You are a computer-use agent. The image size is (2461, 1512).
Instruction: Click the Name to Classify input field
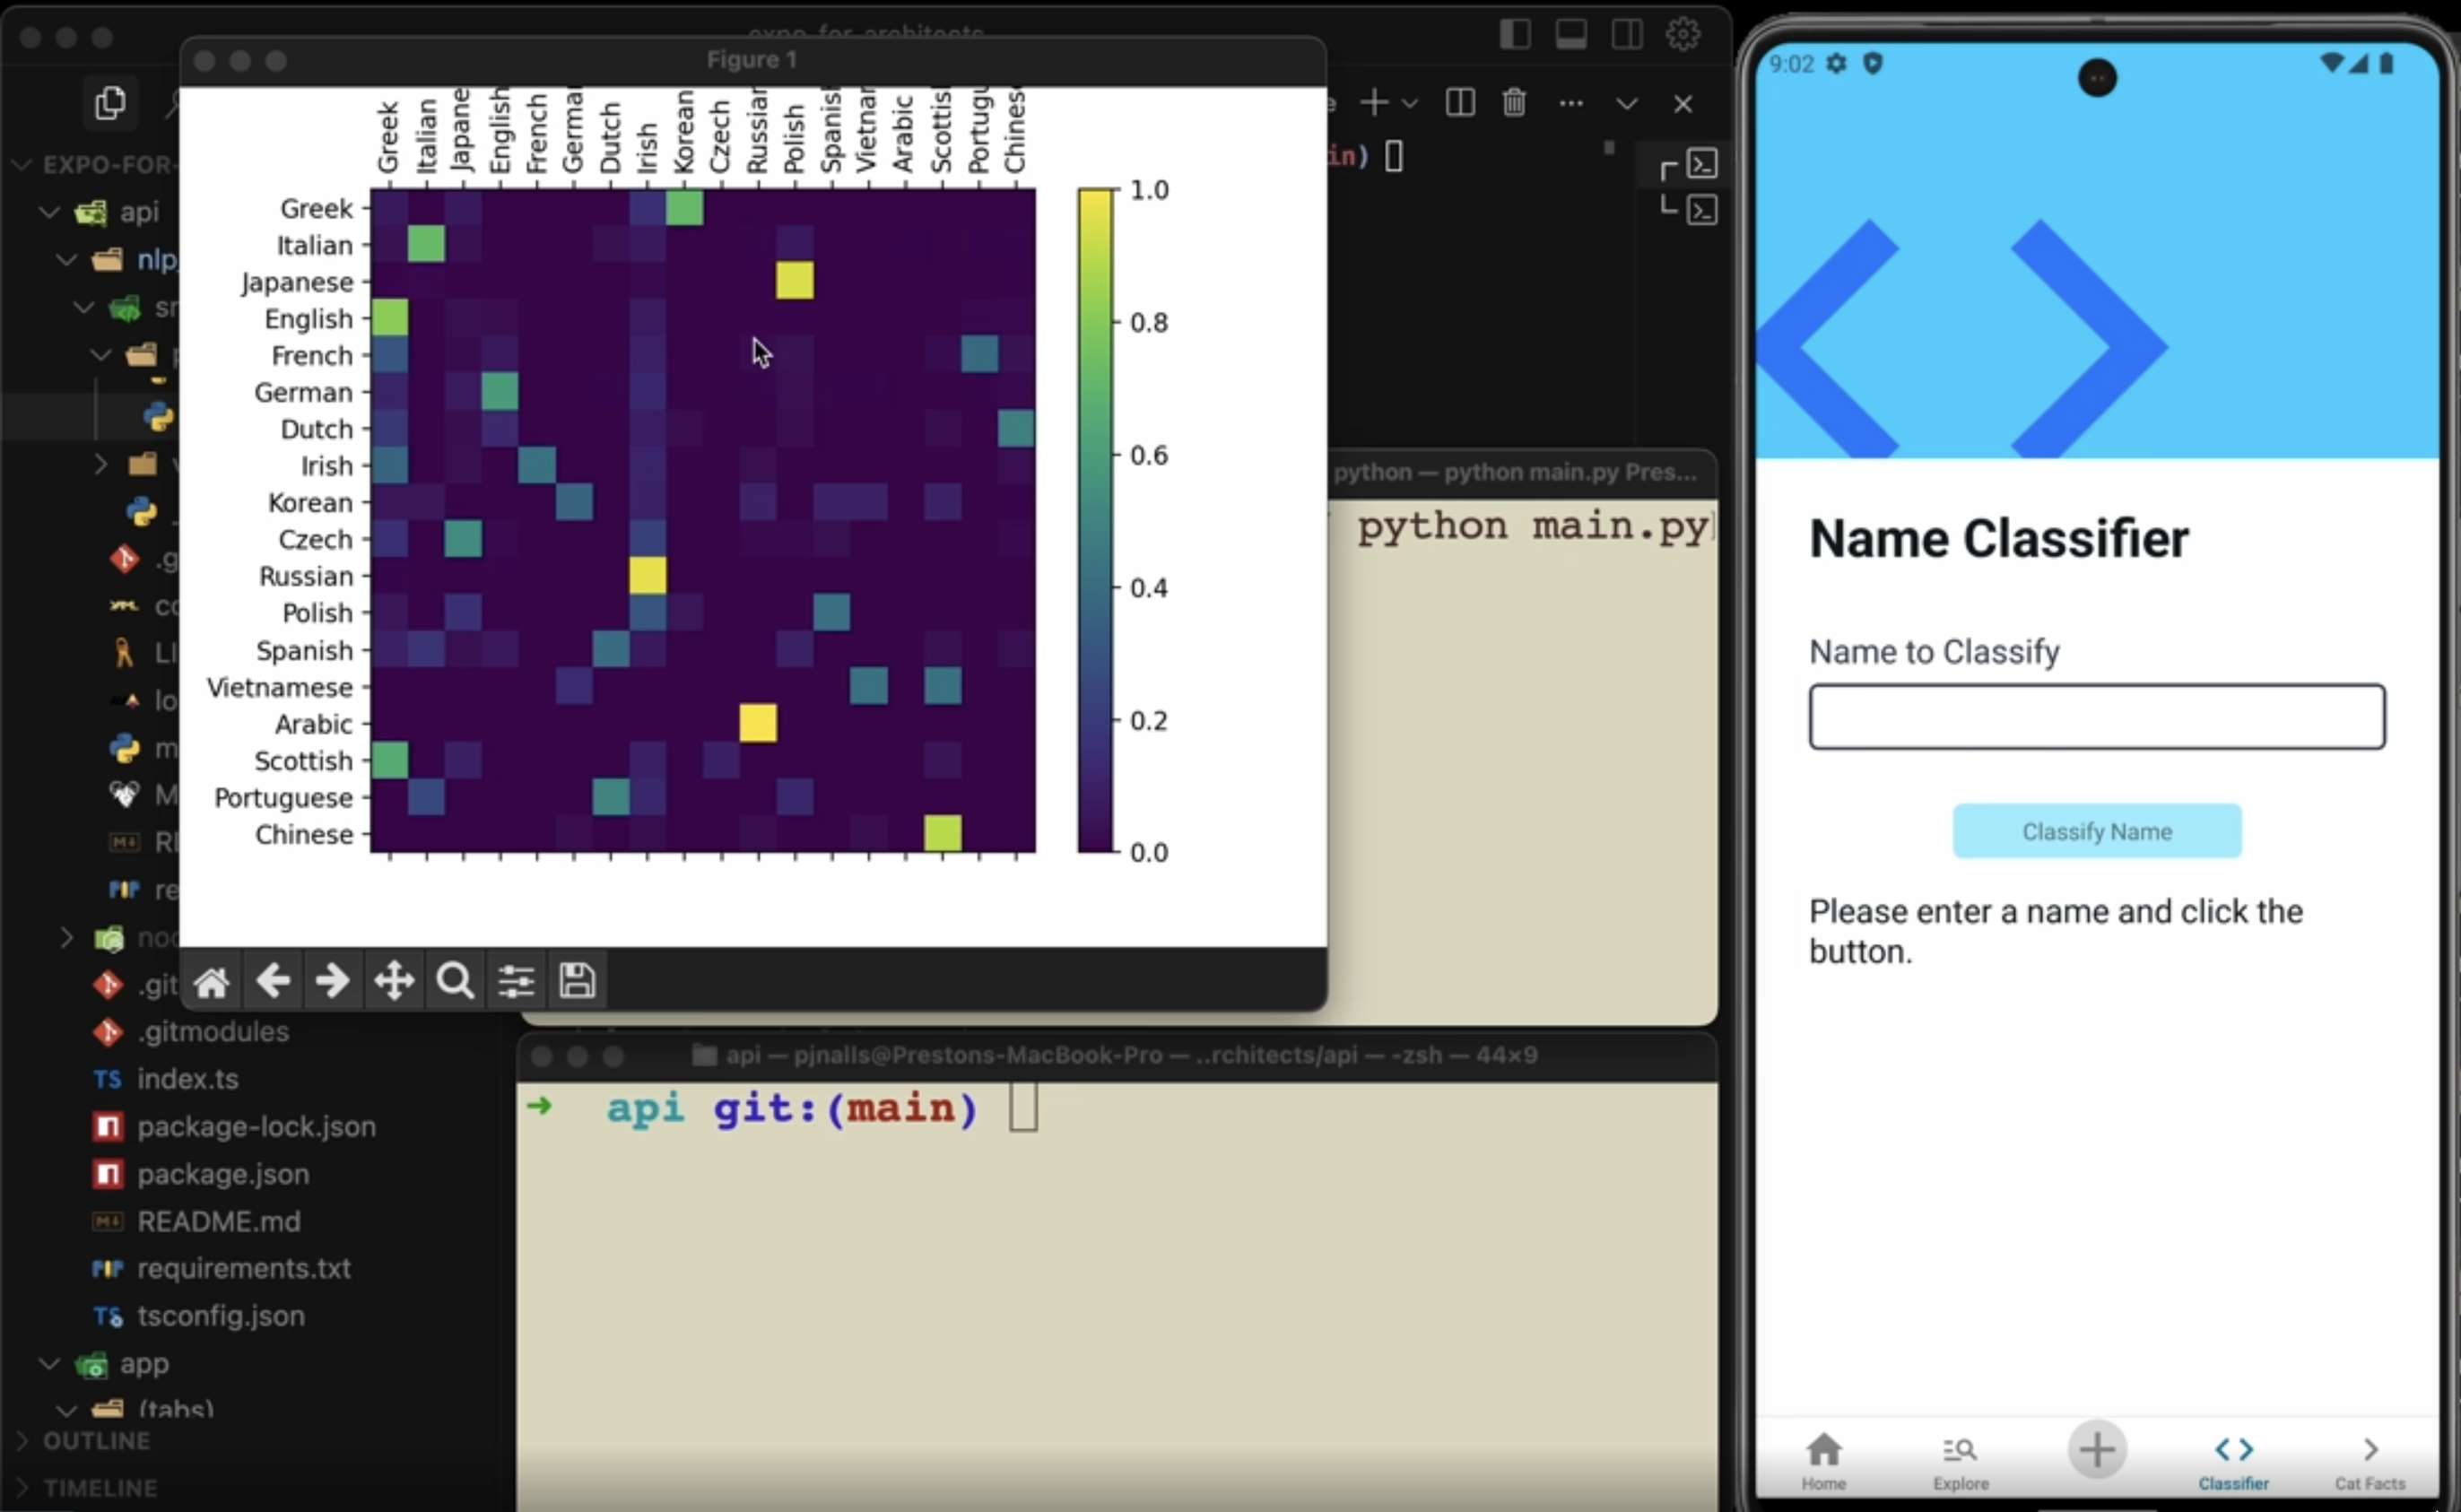click(x=2095, y=716)
